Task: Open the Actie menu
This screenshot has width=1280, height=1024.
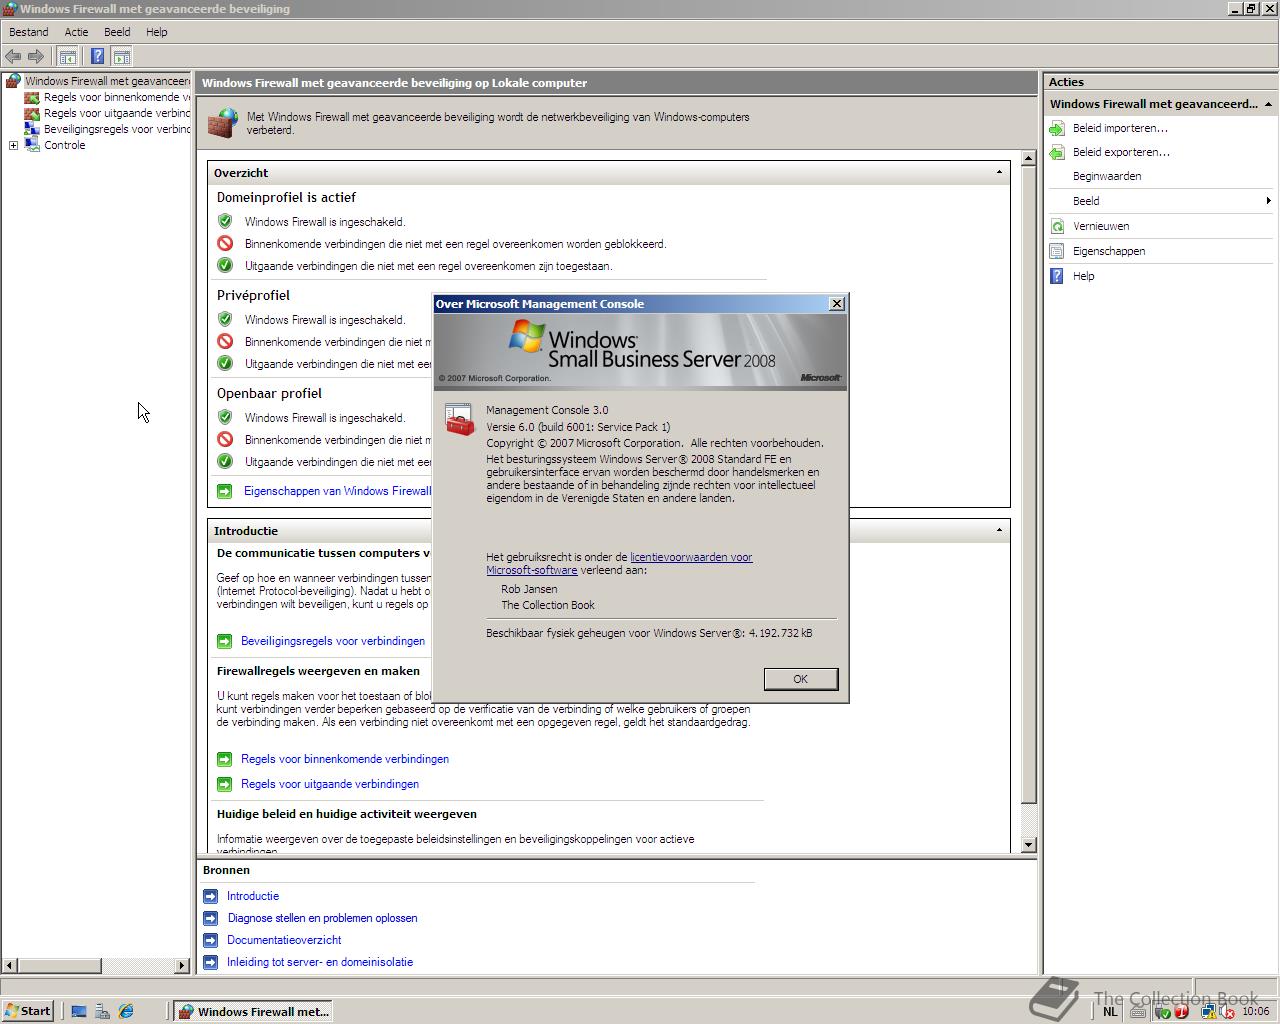Action: (76, 32)
